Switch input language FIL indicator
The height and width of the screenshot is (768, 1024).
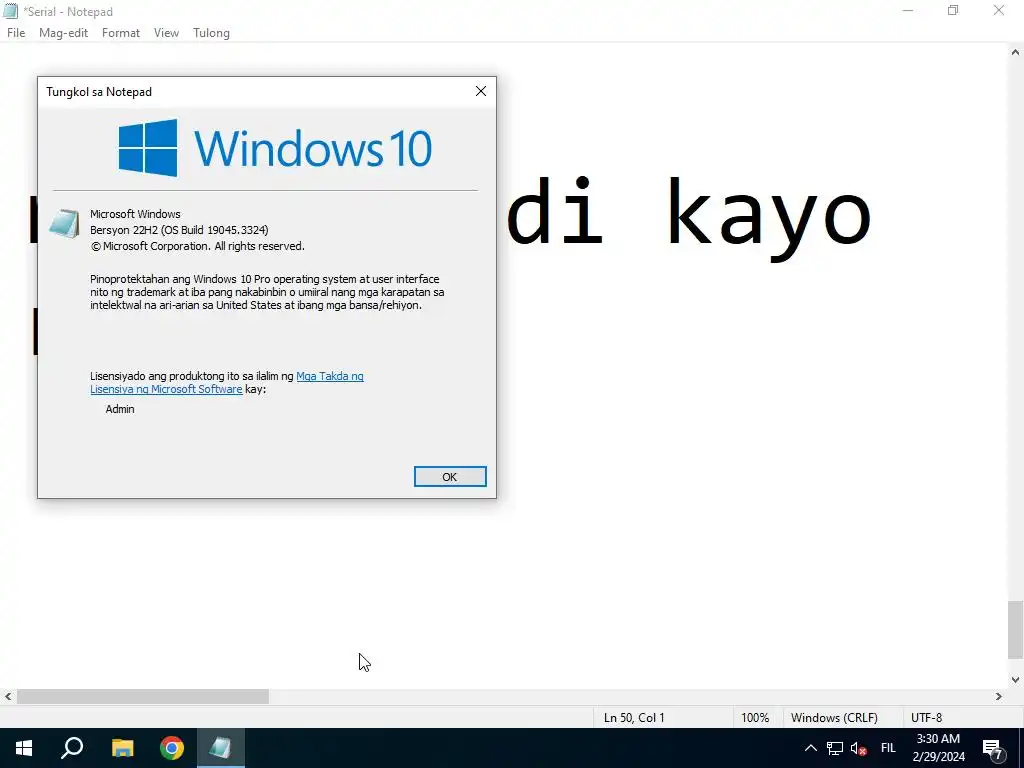(888, 748)
